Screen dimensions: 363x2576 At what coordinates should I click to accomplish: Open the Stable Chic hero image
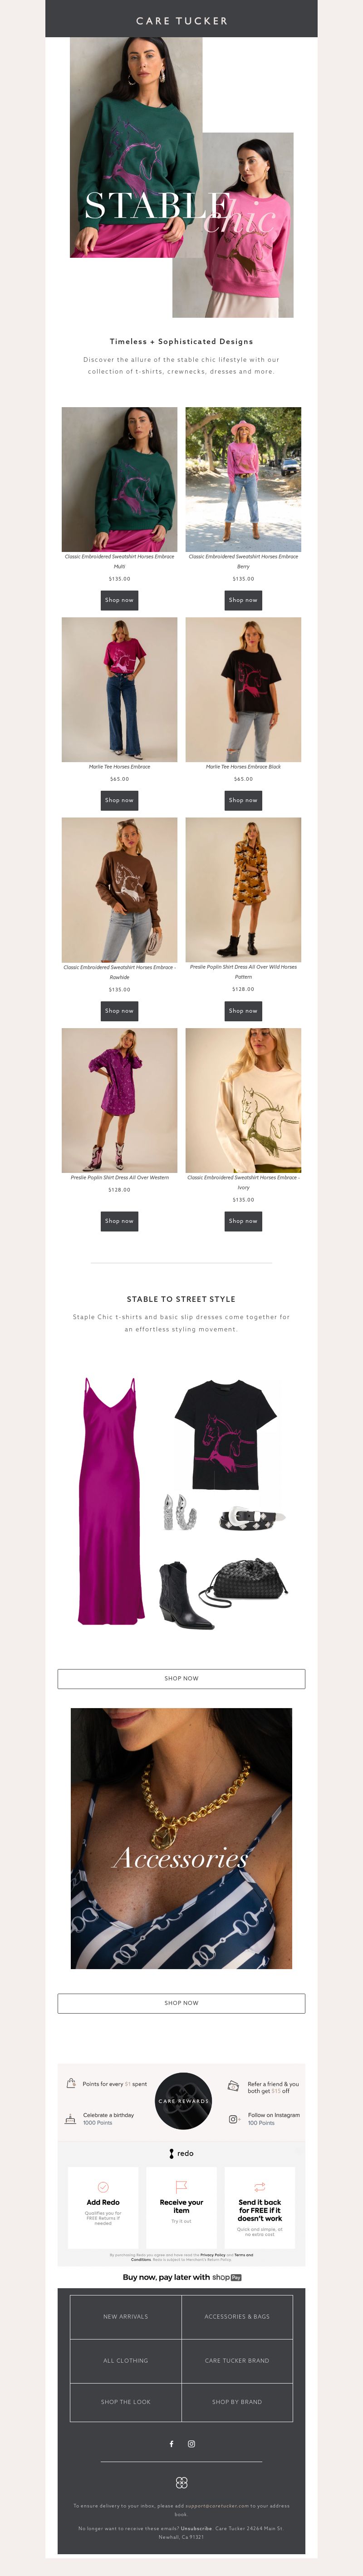pos(181,178)
